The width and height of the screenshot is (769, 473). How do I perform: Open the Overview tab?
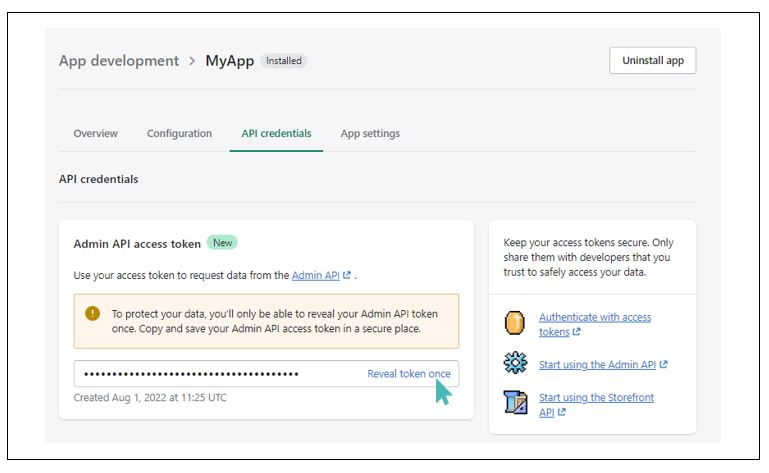(95, 133)
